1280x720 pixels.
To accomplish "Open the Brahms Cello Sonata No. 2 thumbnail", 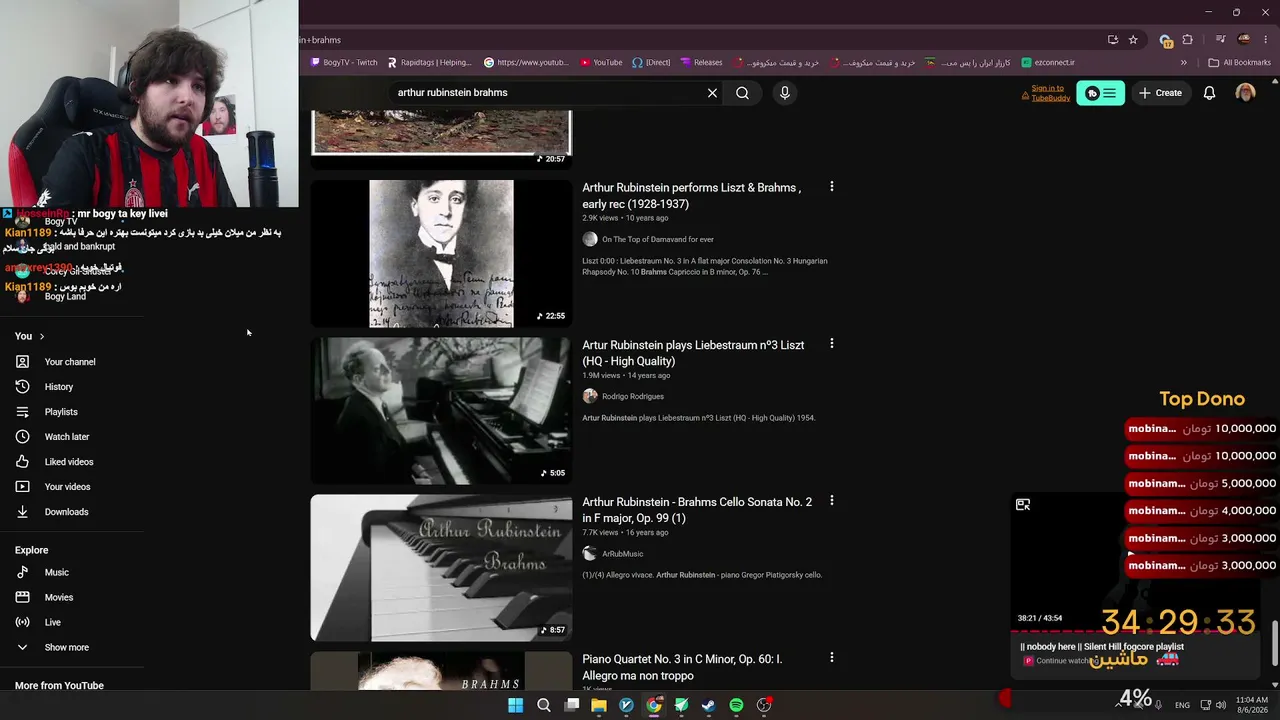I will [441, 568].
